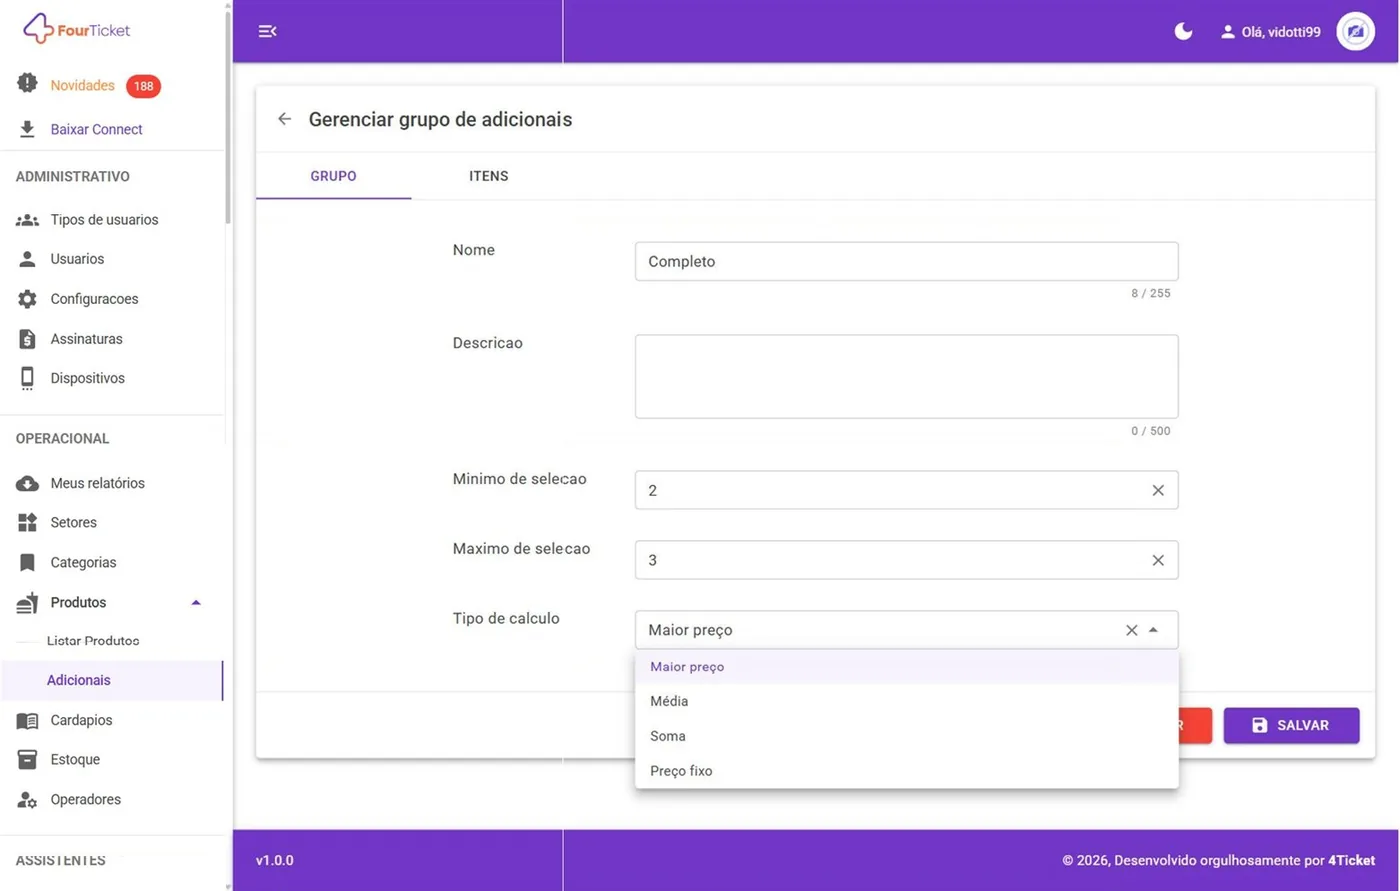Go back using the arrow icon
Screen dimensions: 1400x891
pyautogui.click(x=285, y=119)
